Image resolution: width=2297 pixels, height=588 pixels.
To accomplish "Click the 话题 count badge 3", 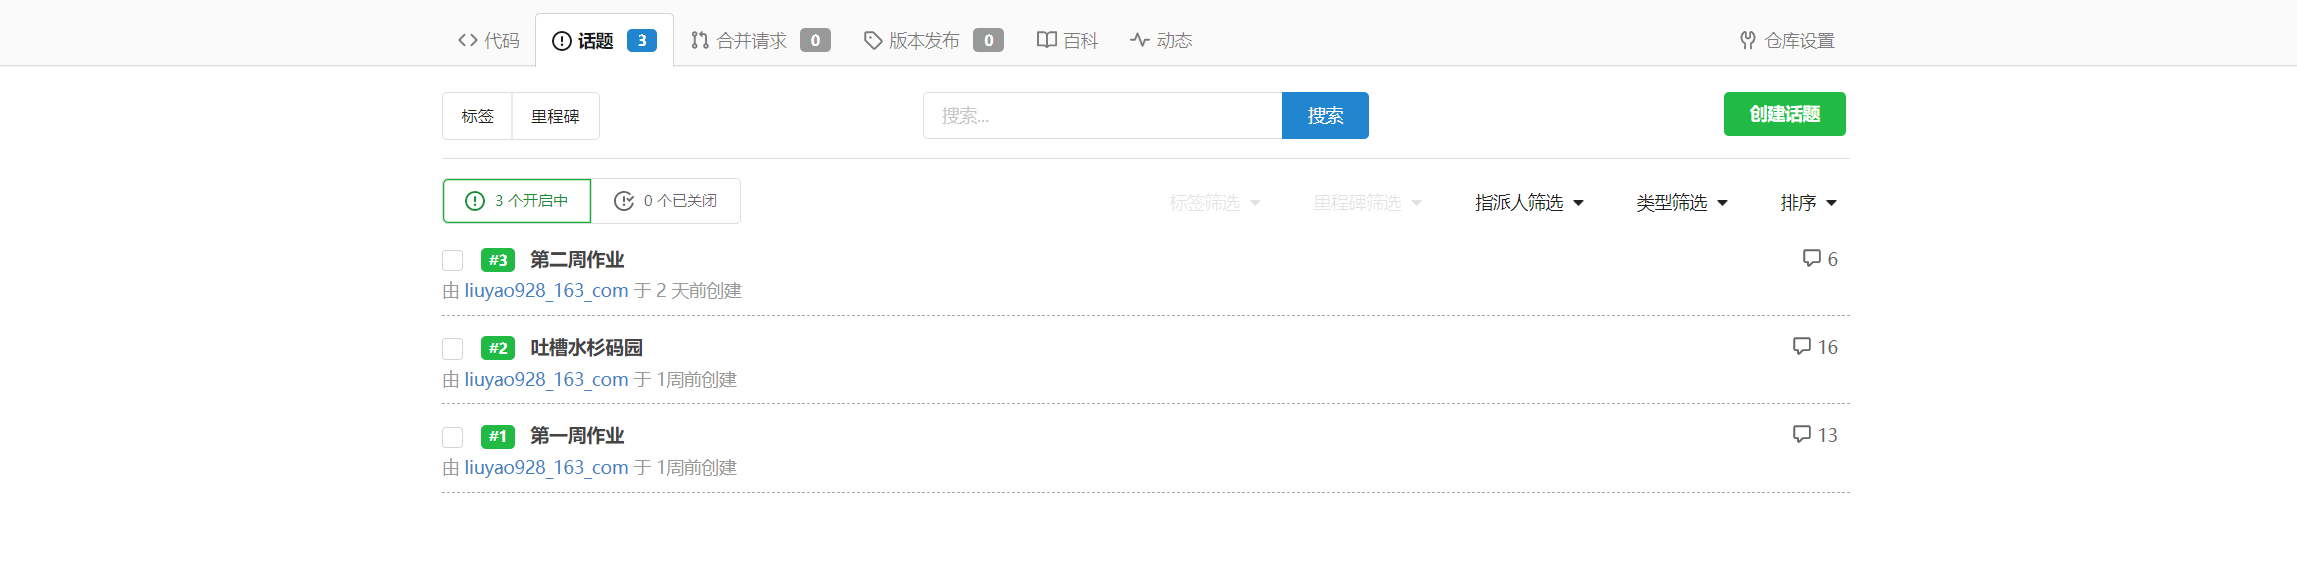I will [x=642, y=40].
